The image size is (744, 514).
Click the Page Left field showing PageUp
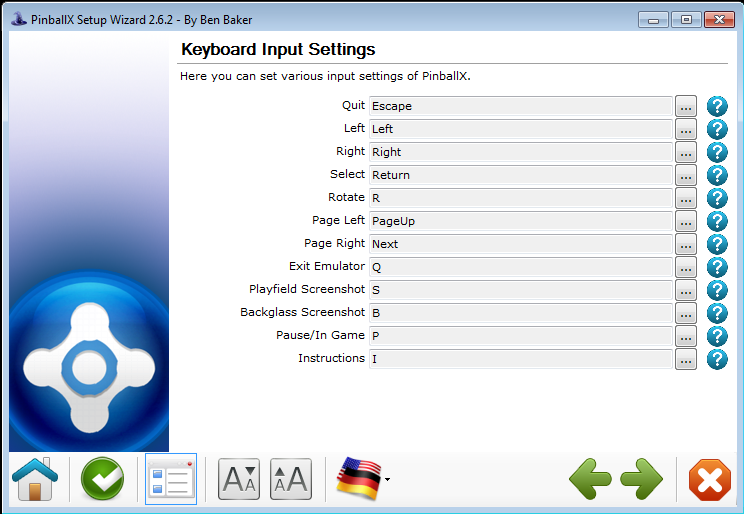coord(521,221)
